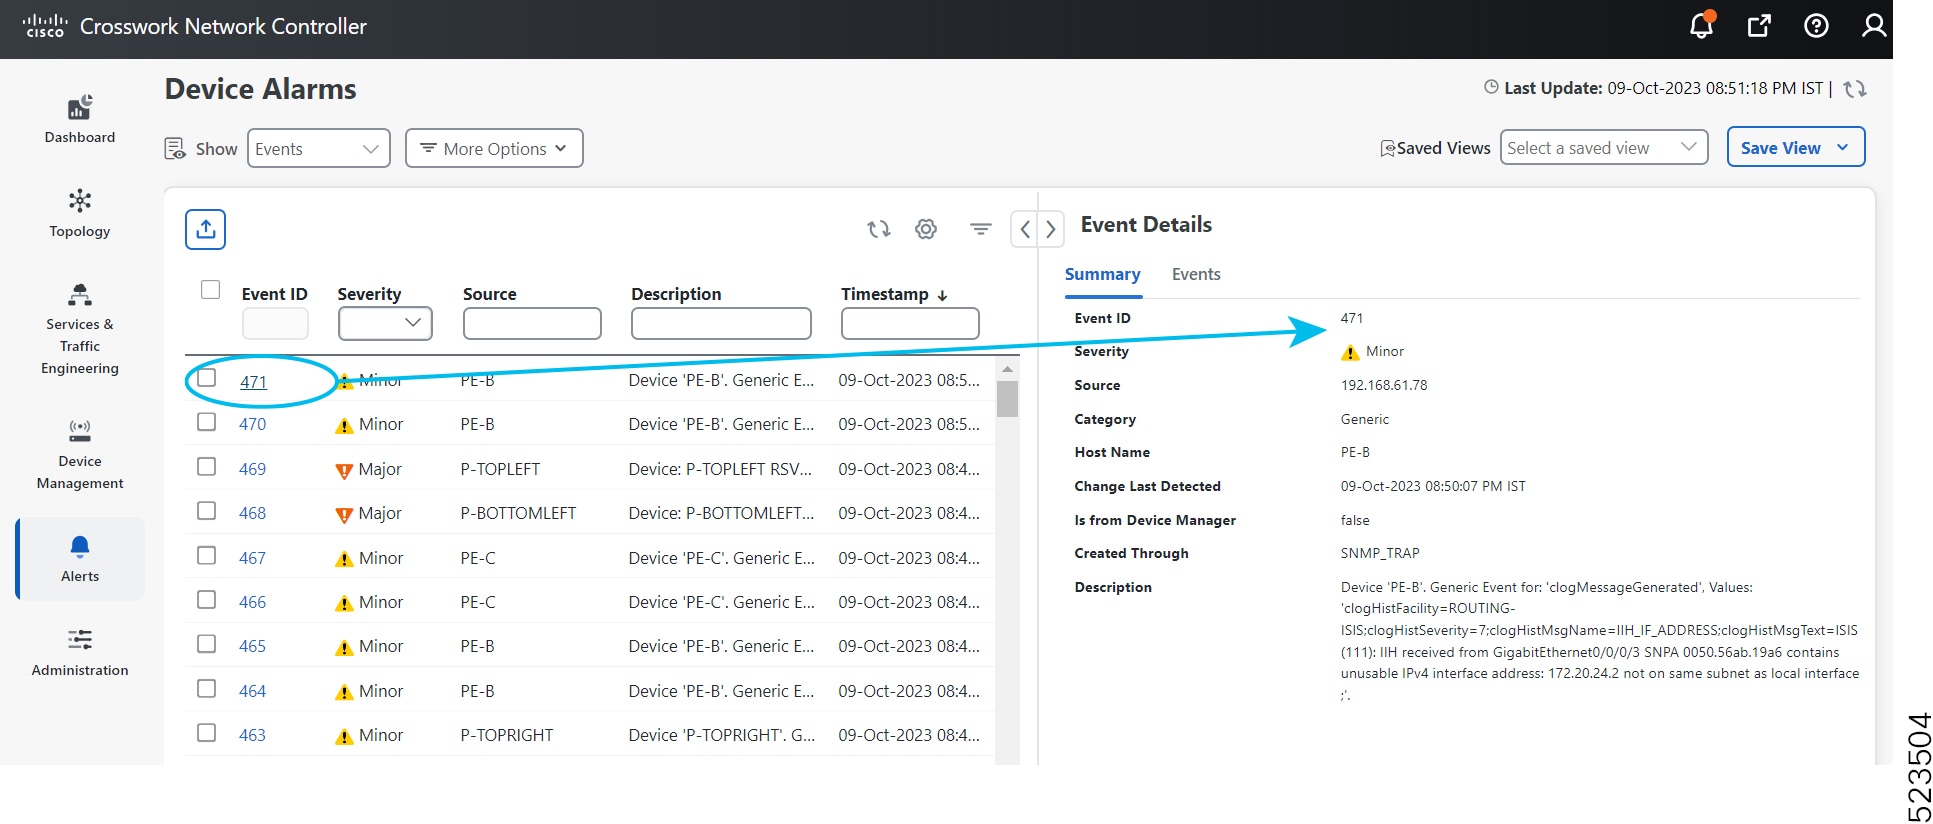Expand the More Options dropdown
Image resolution: width=1933 pixels, height=824 pixels.
(x=494, y=149)
